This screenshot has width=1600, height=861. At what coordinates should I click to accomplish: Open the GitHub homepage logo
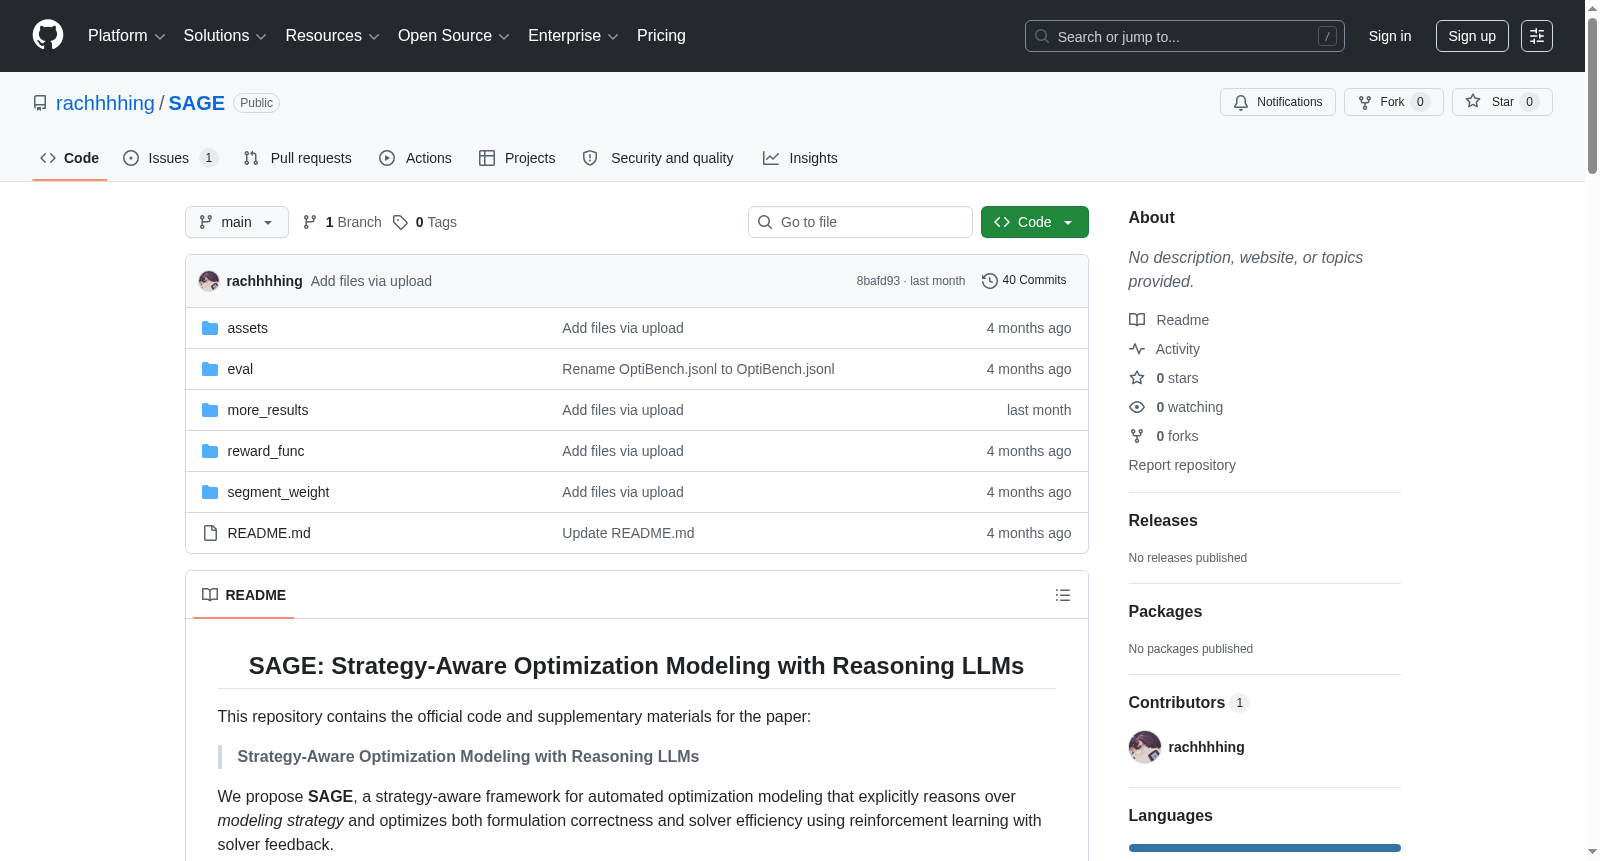[x=48, y=36]
